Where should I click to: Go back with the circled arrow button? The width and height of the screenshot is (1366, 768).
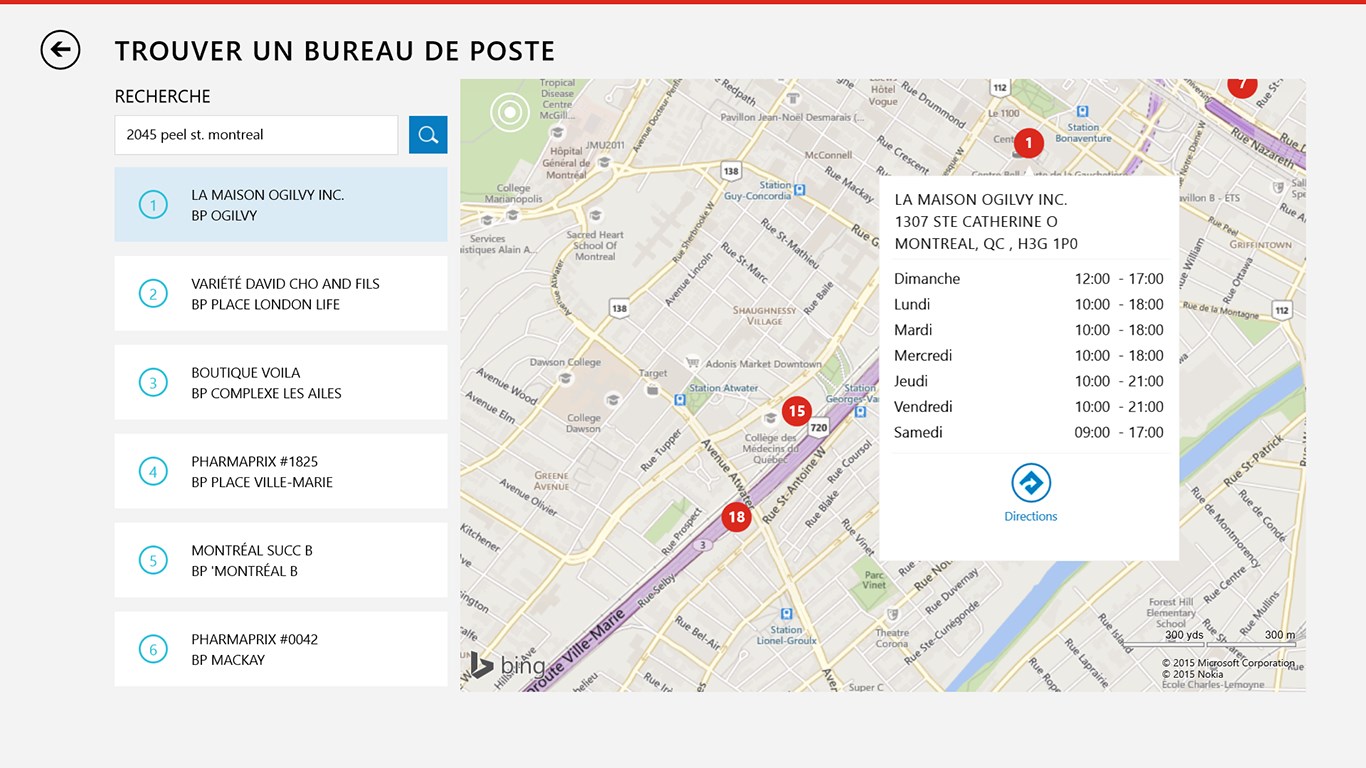coord(60,49)
